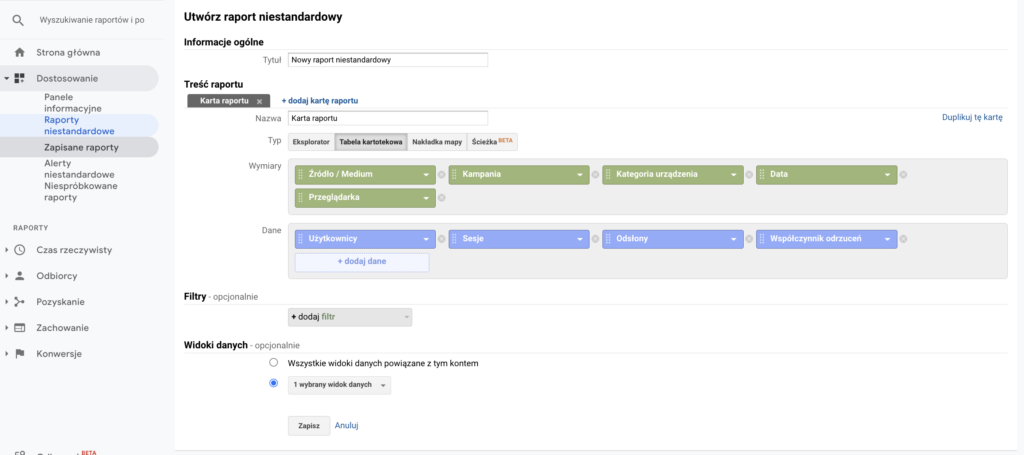Open Niespróbkowane raporty menu item
This screenshot has width=1024, height=455.
81,192
